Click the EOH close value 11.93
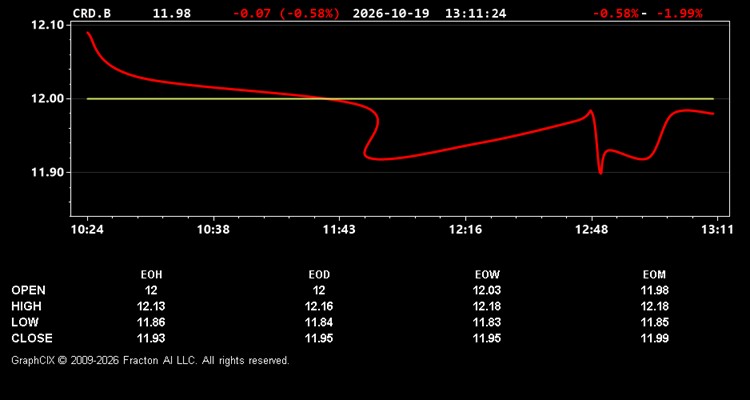750x400 pixels. point(151,338)
